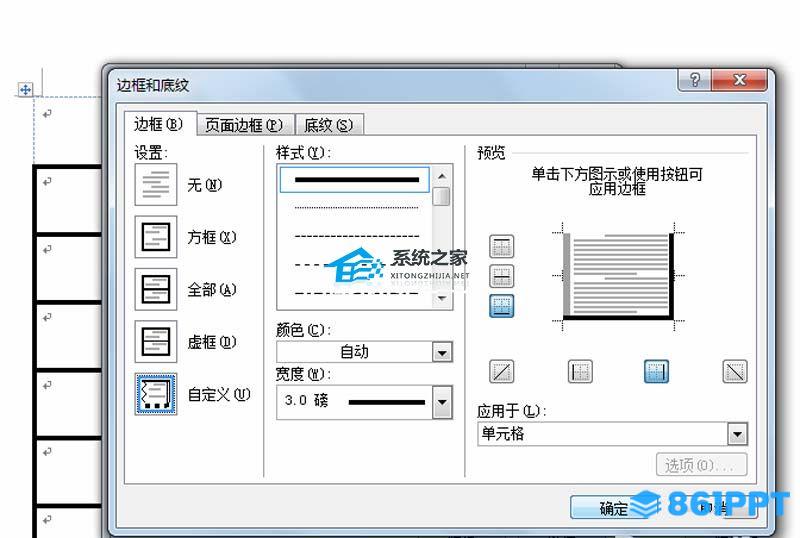Open the 应用于 apply-to dropdown
This screenshot has width=800, height=538.
click(737, 434)
